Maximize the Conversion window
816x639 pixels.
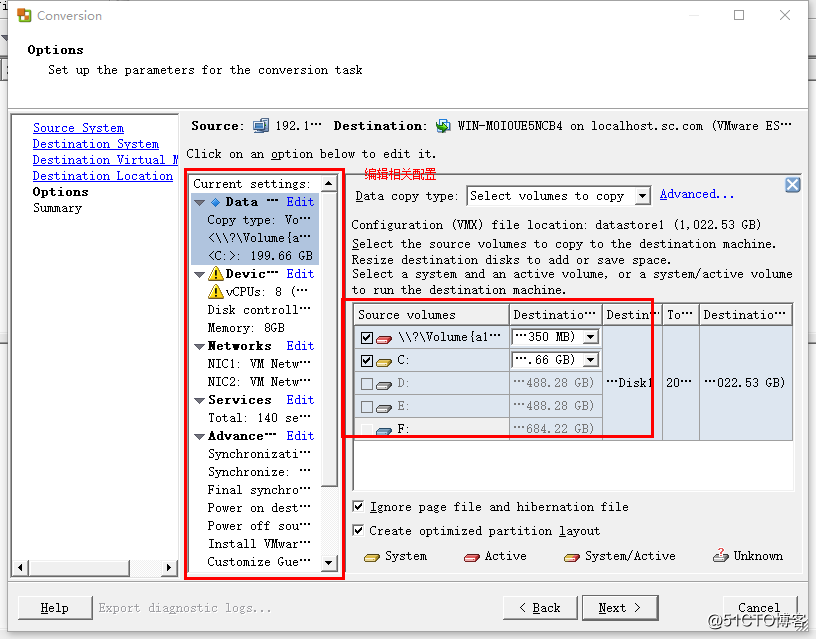(739, 15)
